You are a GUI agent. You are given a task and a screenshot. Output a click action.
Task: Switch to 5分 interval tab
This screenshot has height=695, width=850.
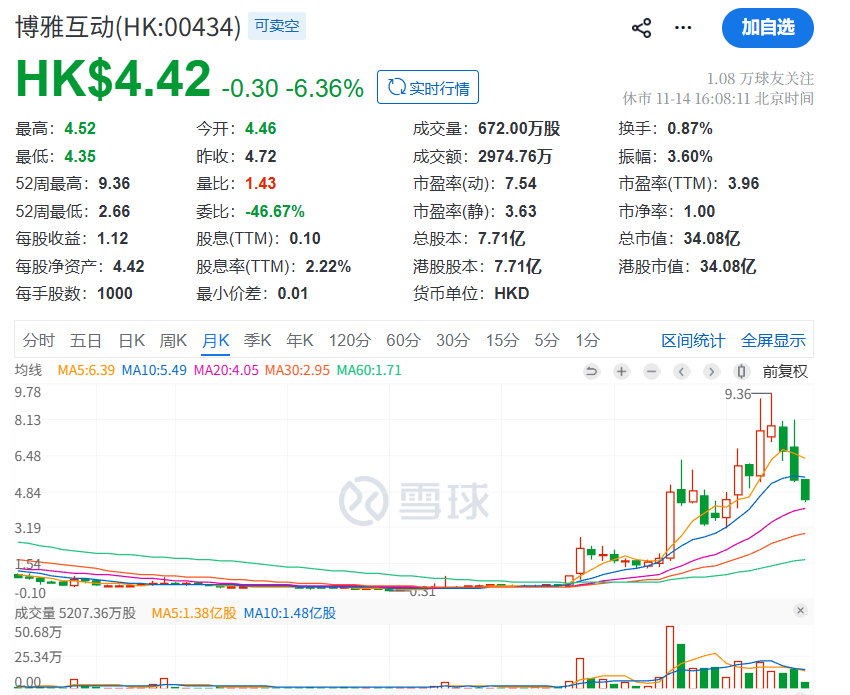coord(546,340)
